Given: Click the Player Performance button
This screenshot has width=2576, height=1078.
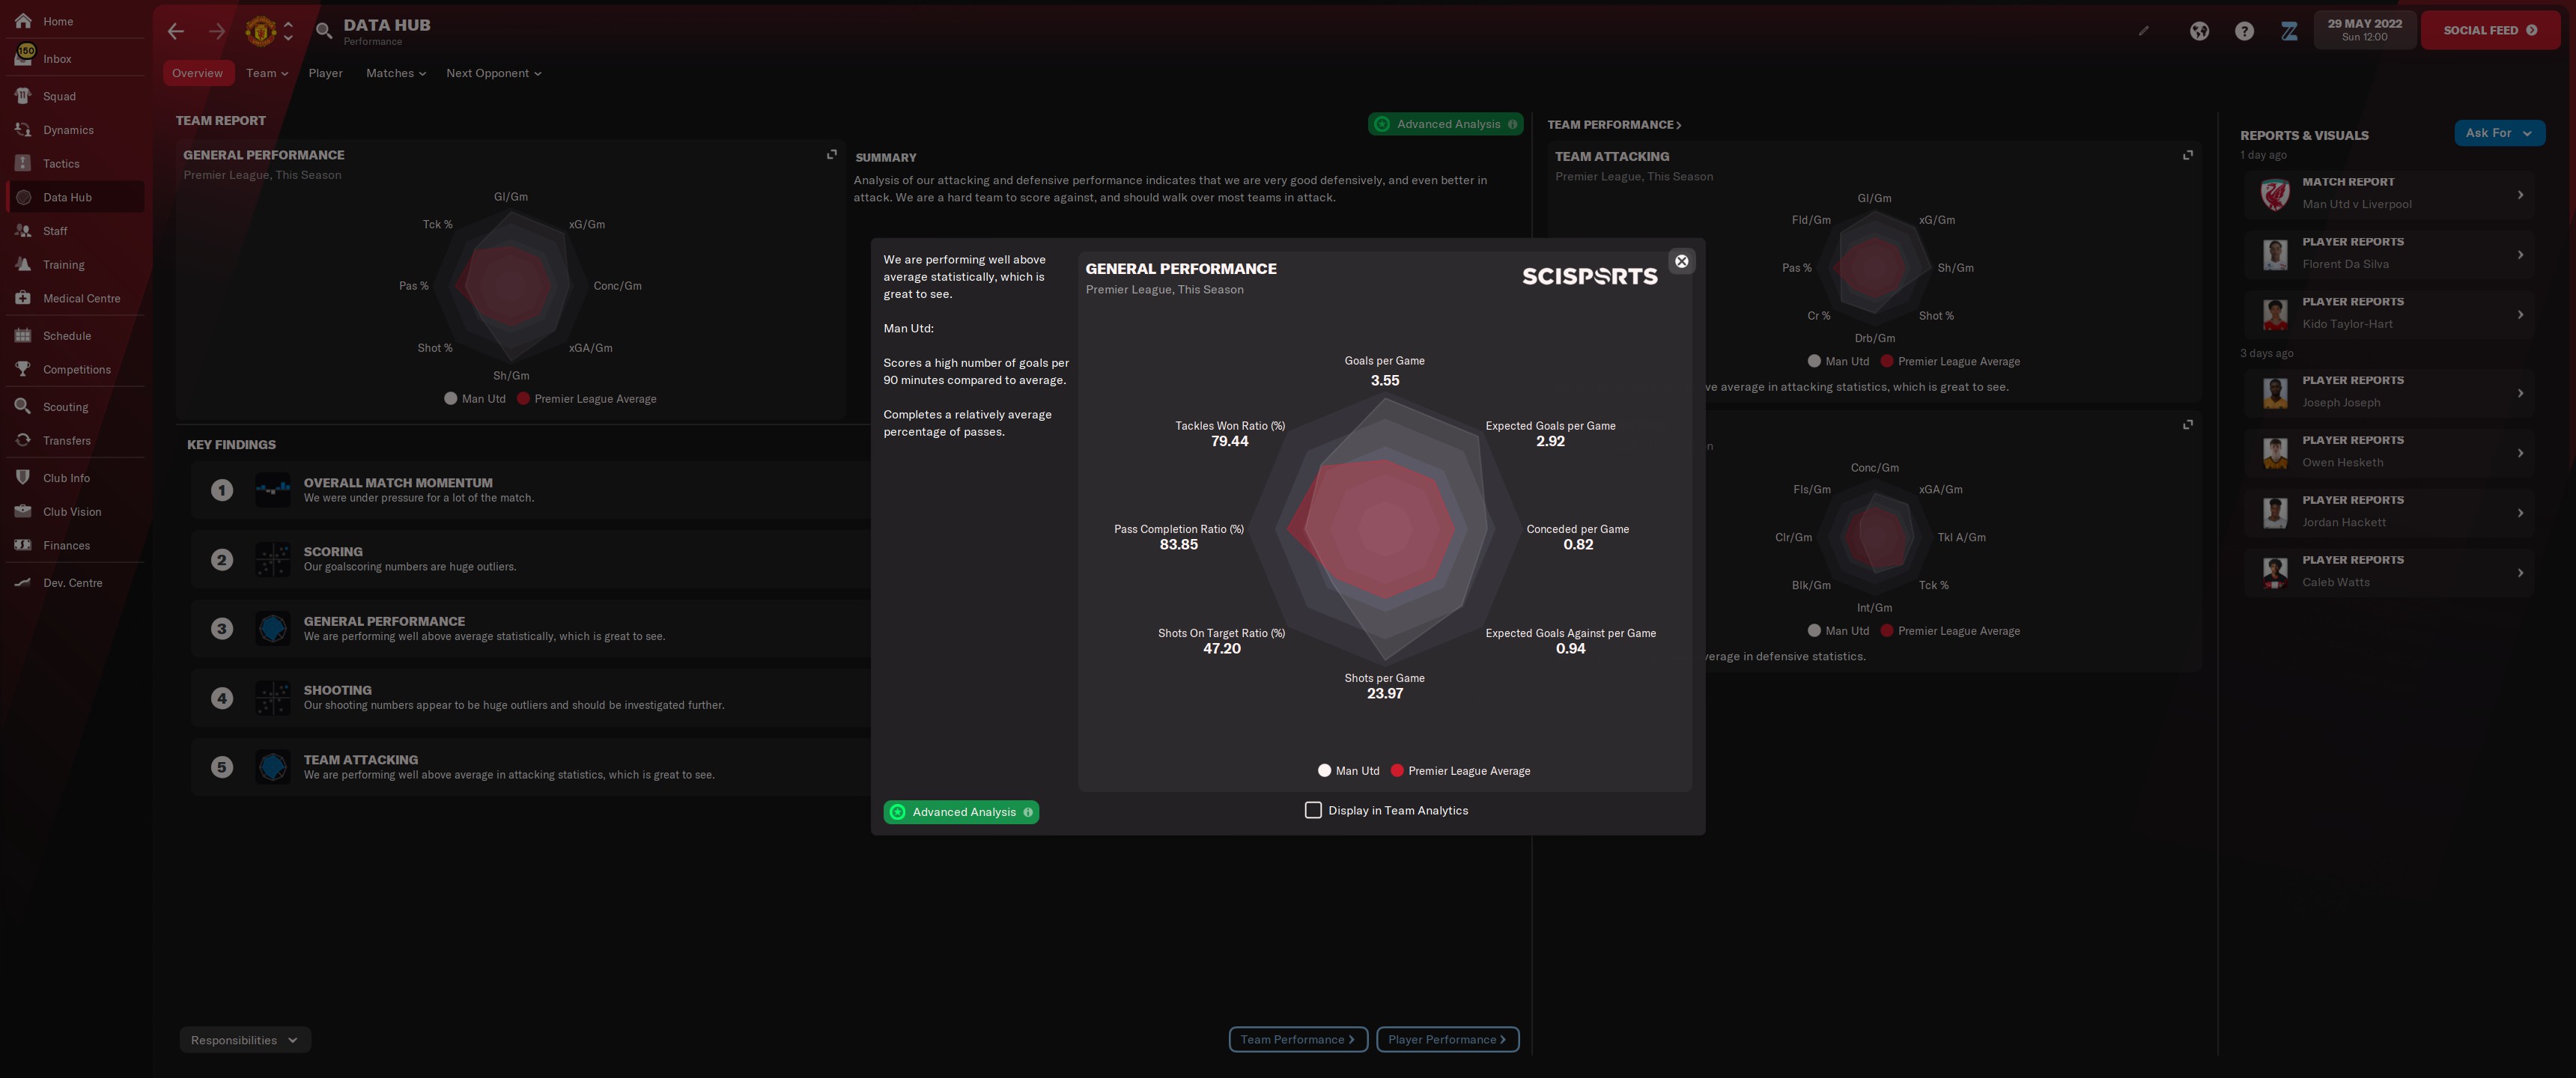Looking at the screenshot, I should click(1447, 1040).
